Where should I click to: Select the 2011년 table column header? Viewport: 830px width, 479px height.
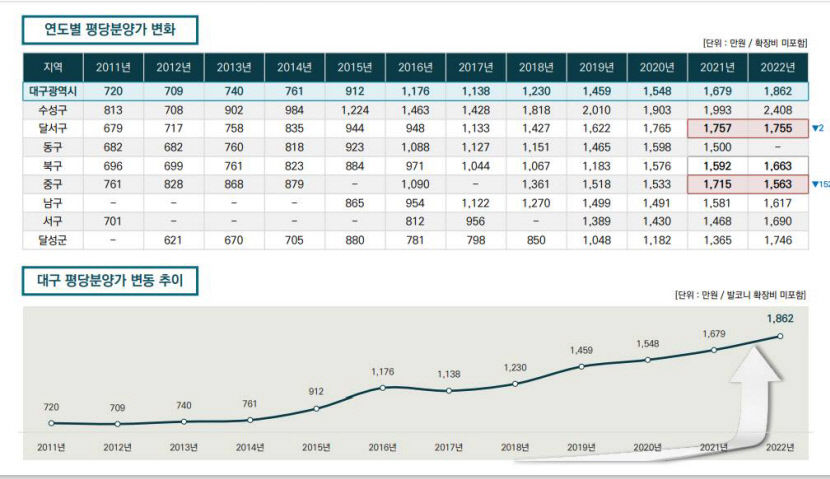point(113,67)
